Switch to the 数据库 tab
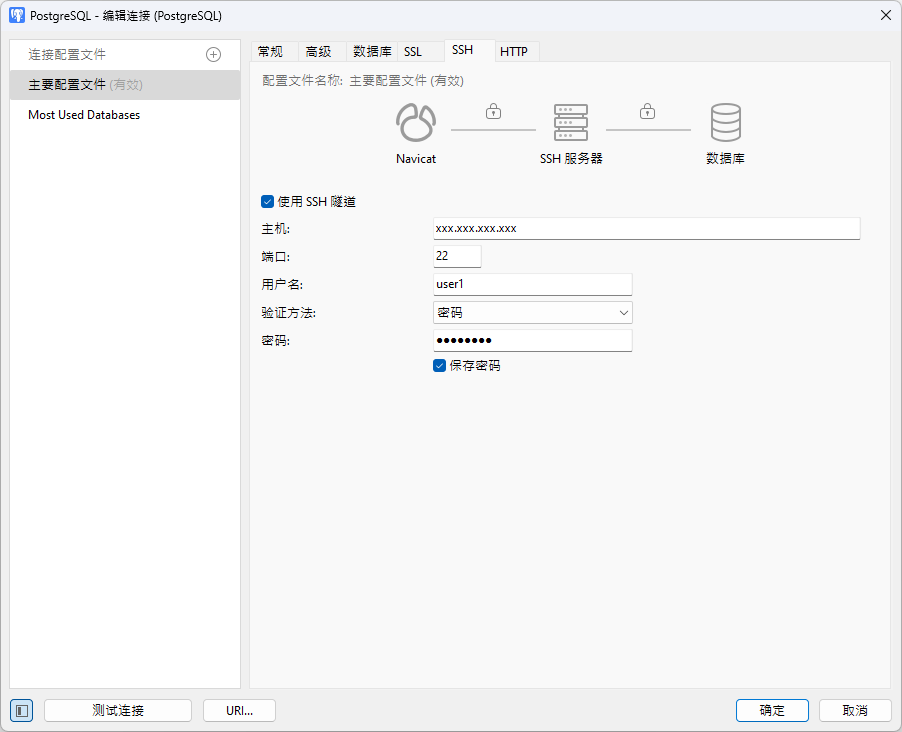Image resolution: width=902 pixels, height=732 pixels. (372, 52)
